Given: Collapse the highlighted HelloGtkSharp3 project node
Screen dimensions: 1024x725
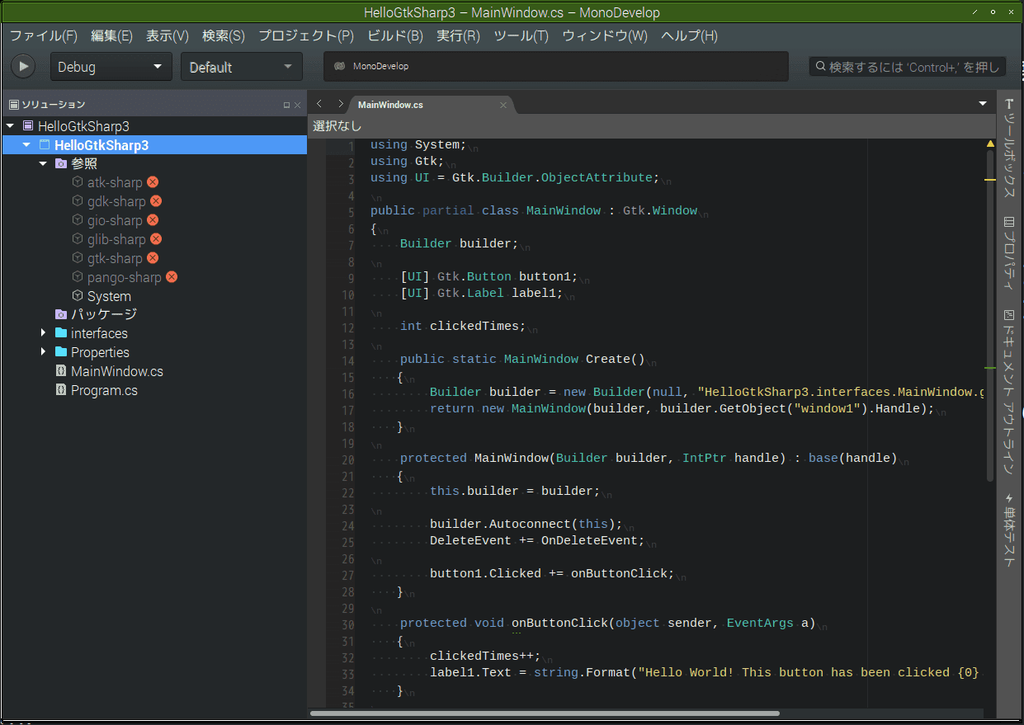Looking at the screenshot, I should (27, 144).
